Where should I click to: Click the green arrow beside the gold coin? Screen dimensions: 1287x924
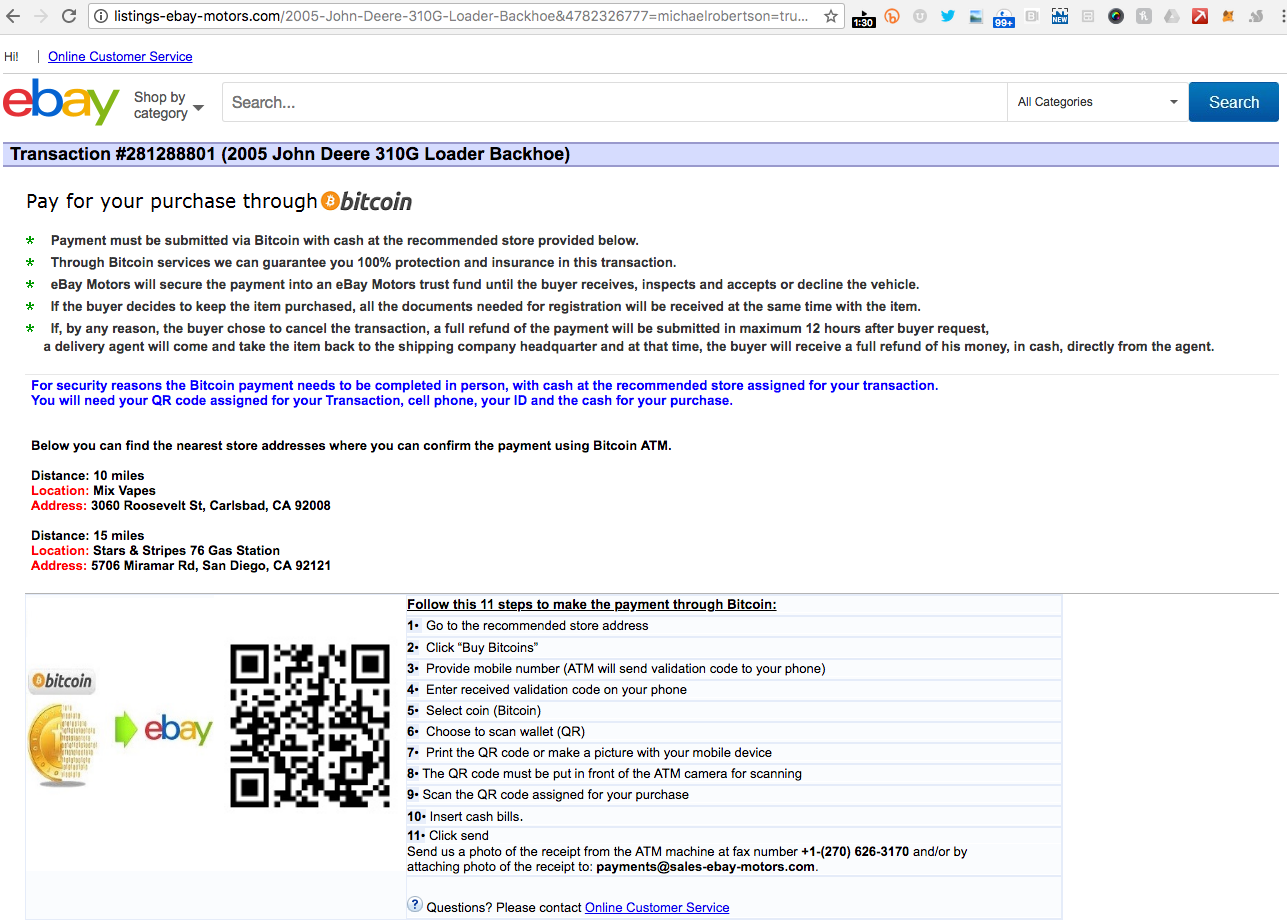(x=126, y=729)
